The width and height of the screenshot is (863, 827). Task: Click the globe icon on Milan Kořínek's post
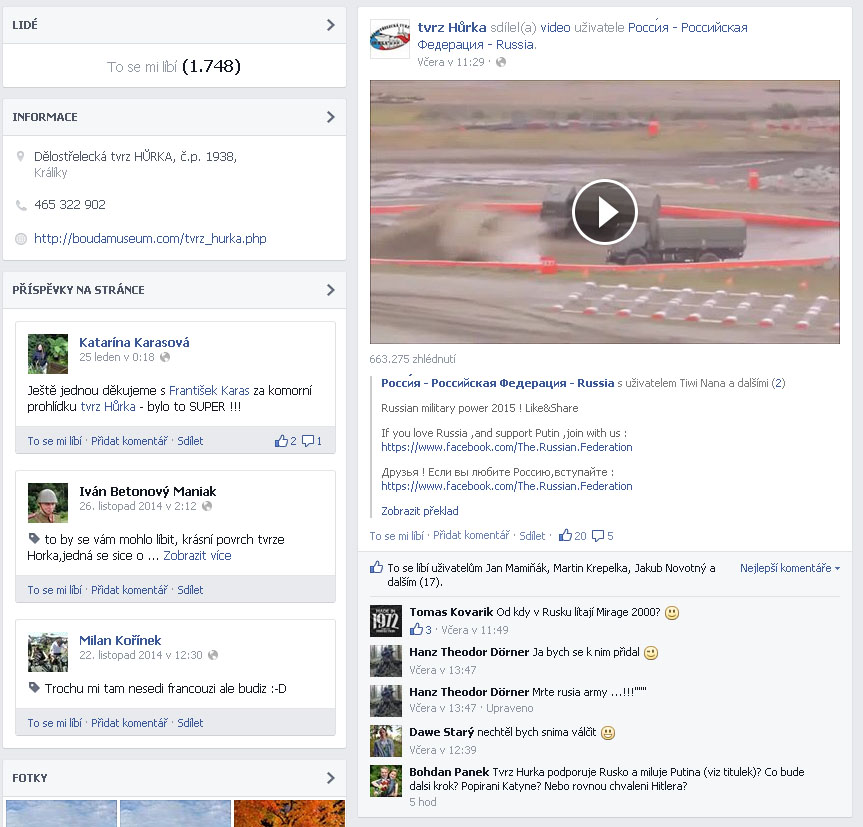click(214, 655)
